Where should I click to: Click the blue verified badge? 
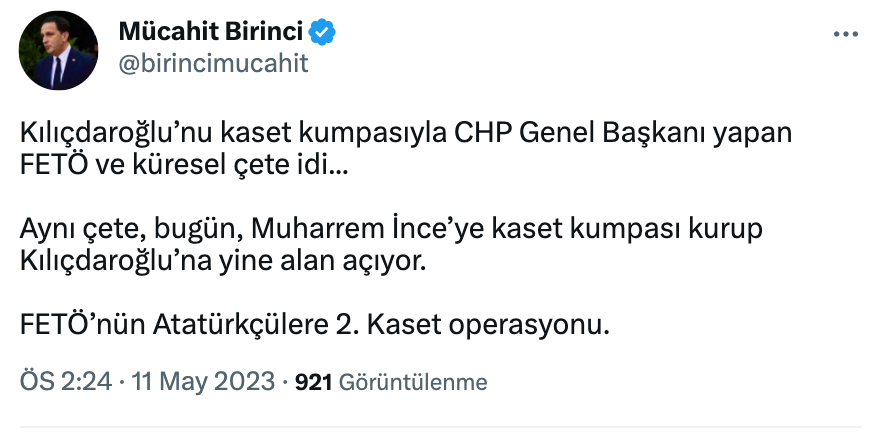[322, 33]
